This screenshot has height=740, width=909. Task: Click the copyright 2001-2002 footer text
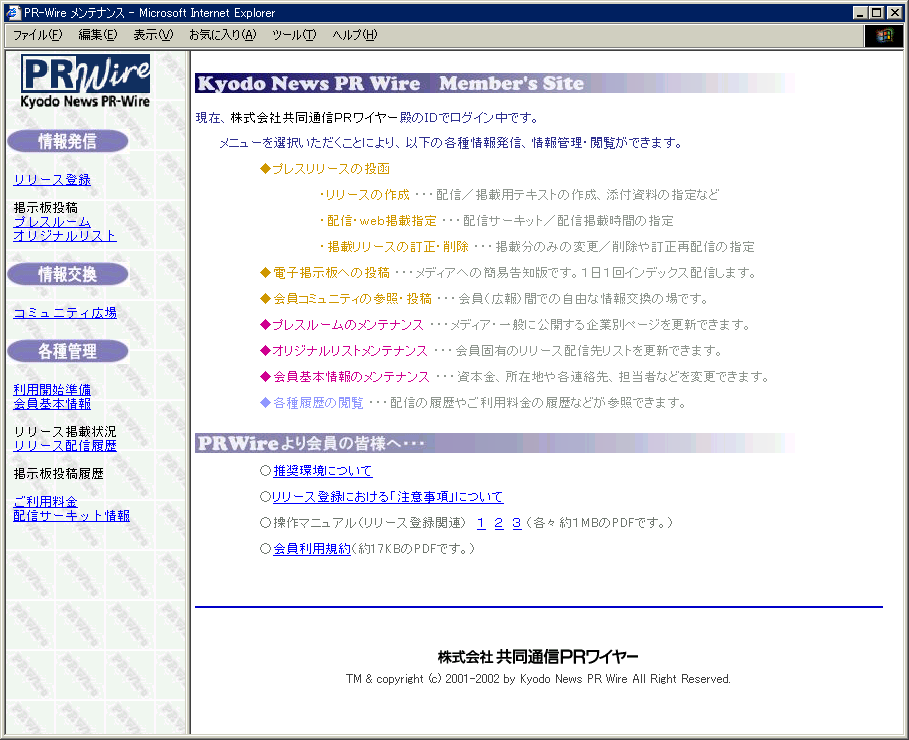coord(538,679)
